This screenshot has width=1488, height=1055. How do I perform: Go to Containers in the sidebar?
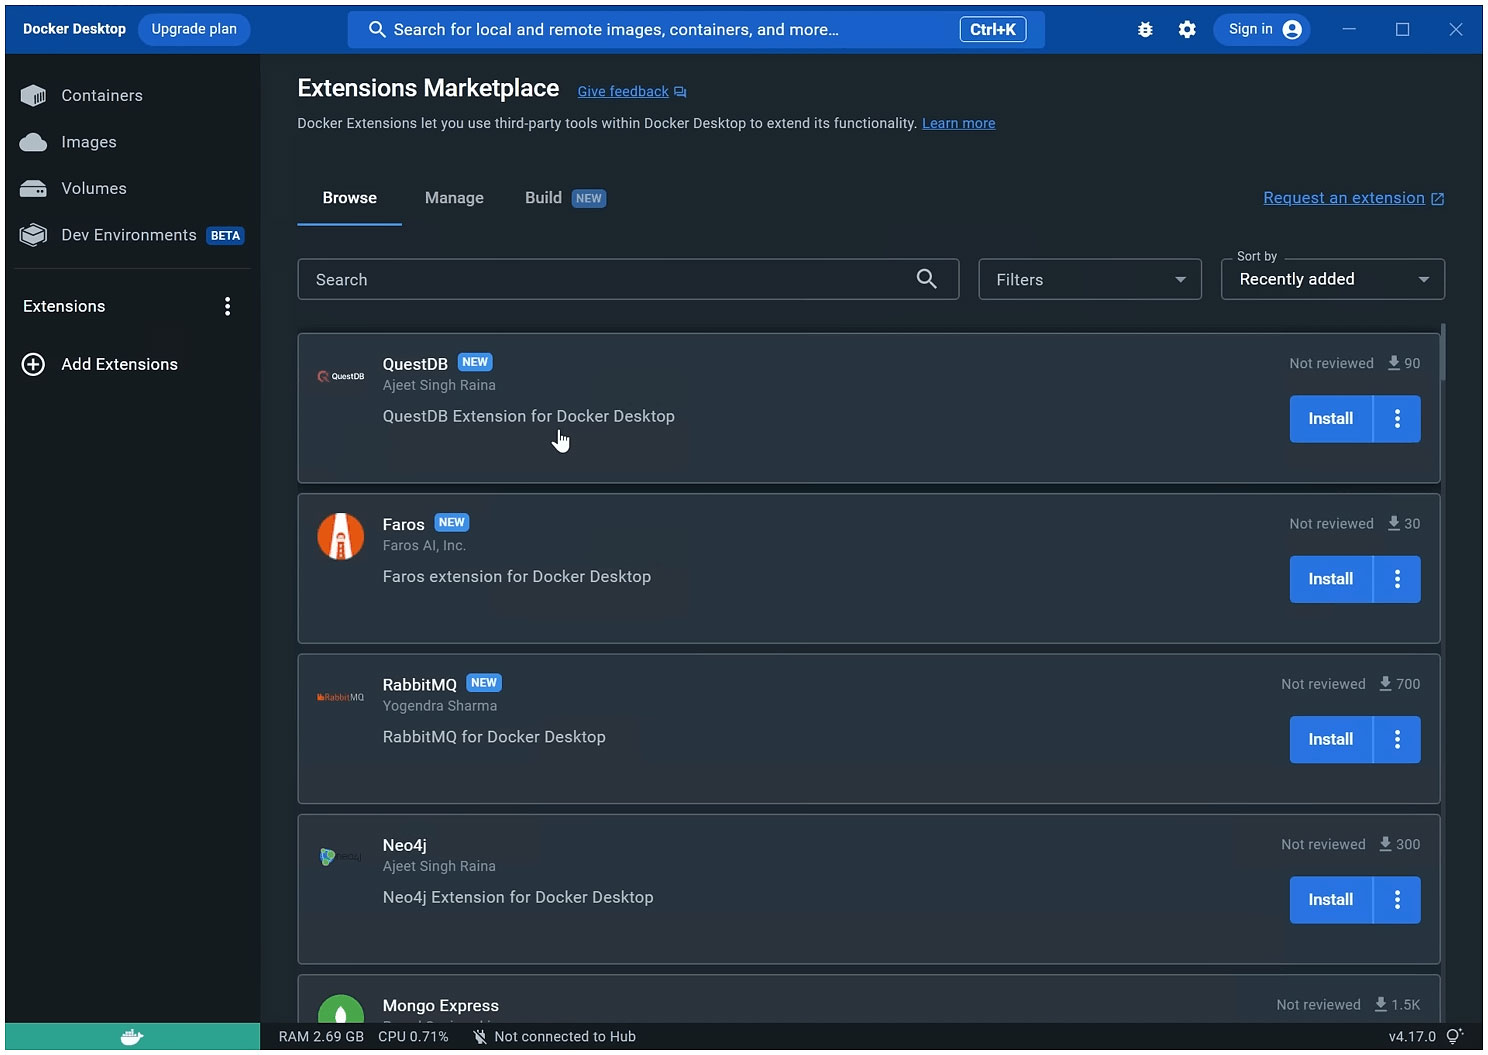[x=102, y=96]
